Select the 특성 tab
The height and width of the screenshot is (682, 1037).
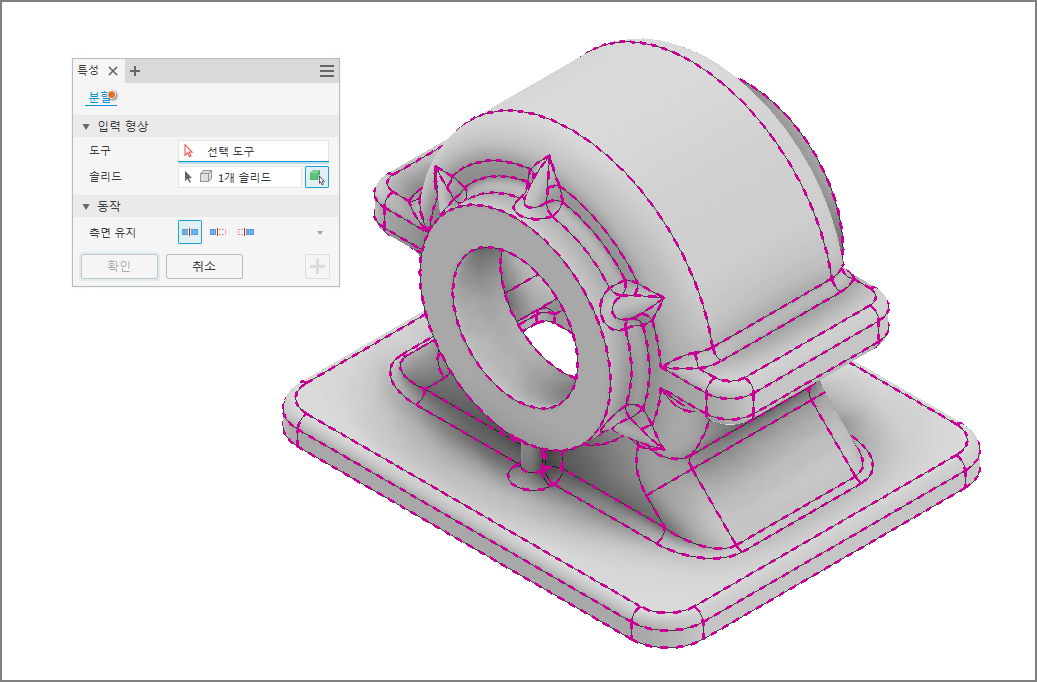(x=88, y=70)
